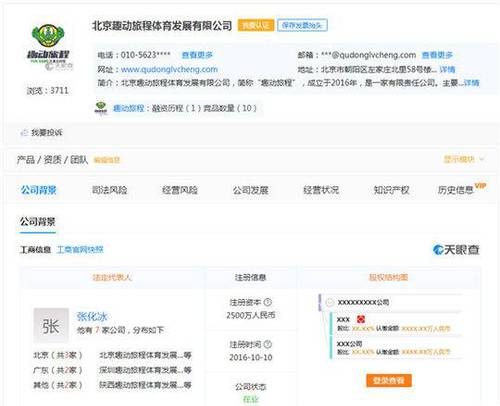Viewport: 500px width, 406px height.
Task: Click the orange 我要认证 badge
Action: click(256, 25)
